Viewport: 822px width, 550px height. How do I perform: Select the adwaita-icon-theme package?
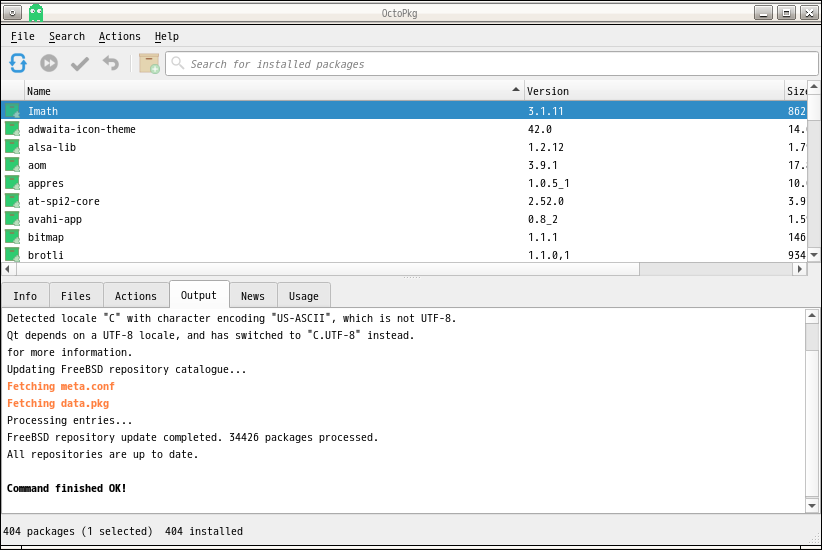[x=404, y=129]
